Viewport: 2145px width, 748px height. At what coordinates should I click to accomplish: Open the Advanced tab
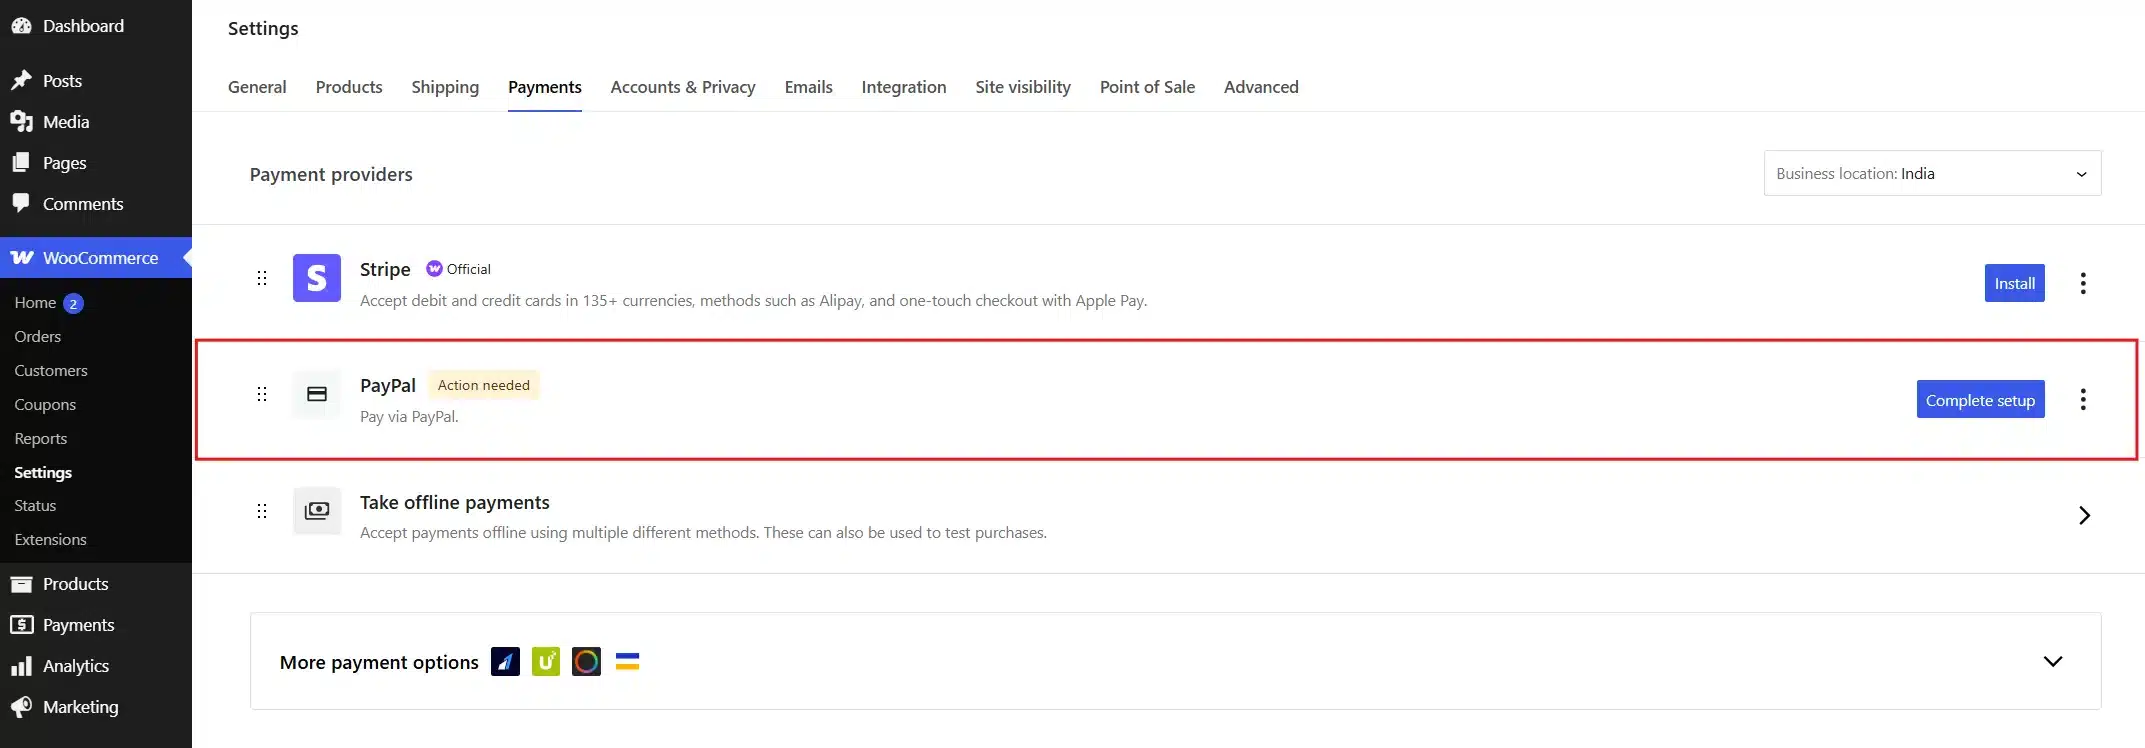click(1261, 87)
